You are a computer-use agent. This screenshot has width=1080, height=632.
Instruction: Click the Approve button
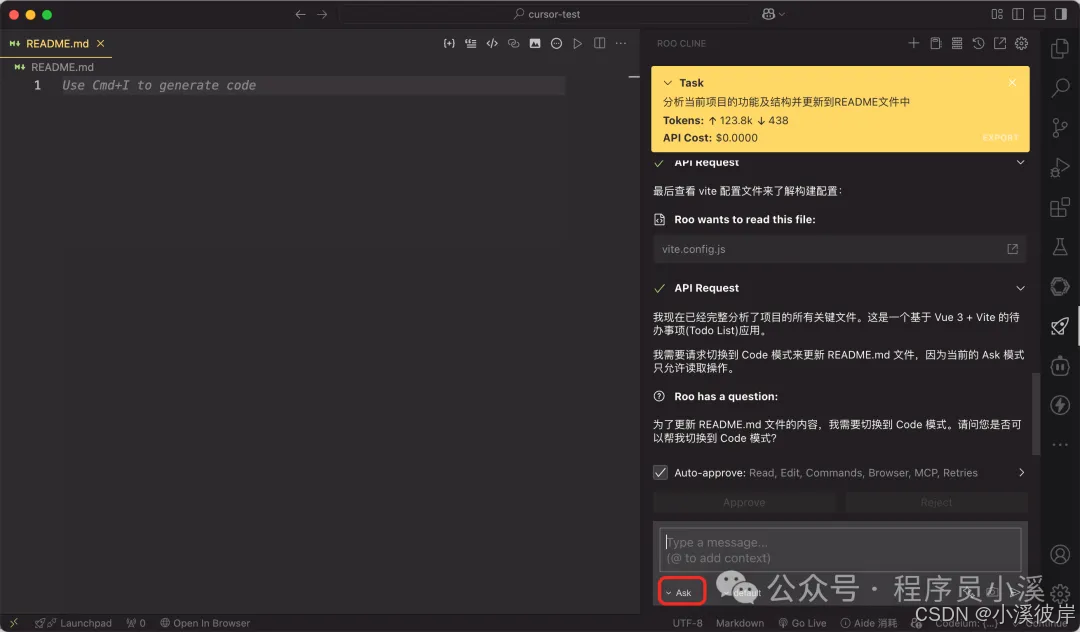(x=744, y=503)
